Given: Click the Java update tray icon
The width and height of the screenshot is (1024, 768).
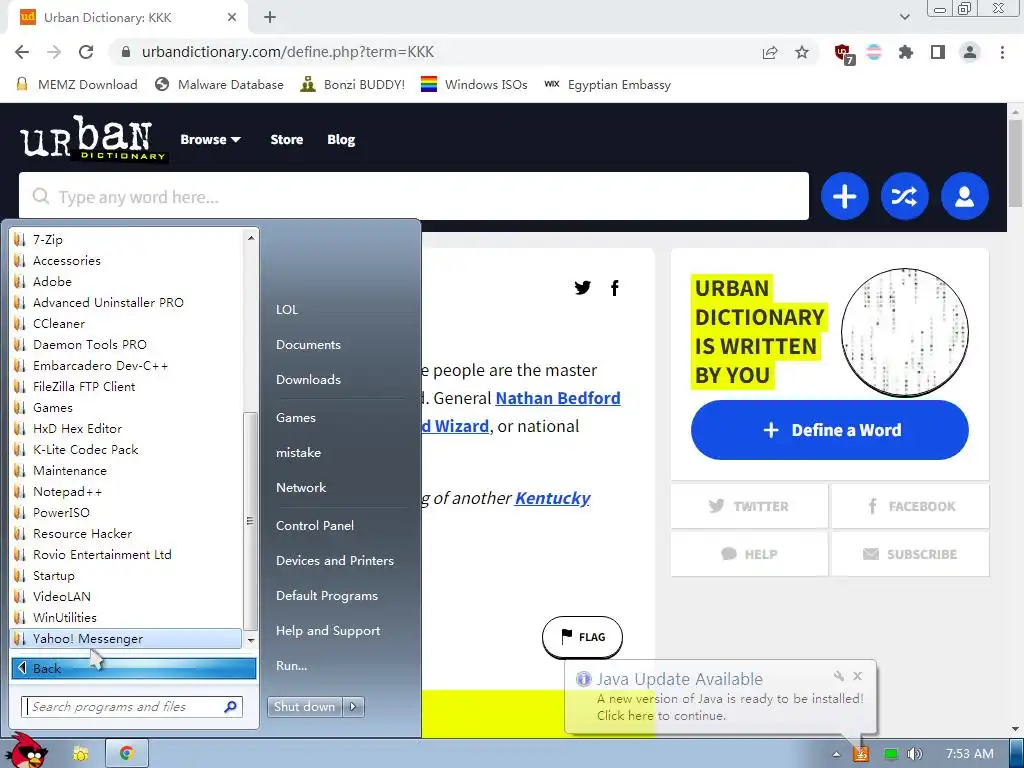Looking at the screenshot, I should (x=861, y=754).
